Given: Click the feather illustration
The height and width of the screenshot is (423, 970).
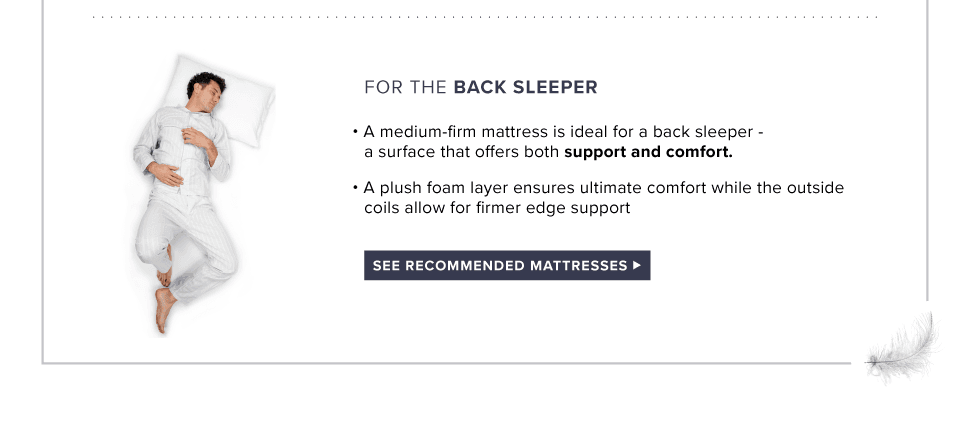Looking at the screenshot, I should [x=904, y=346].
